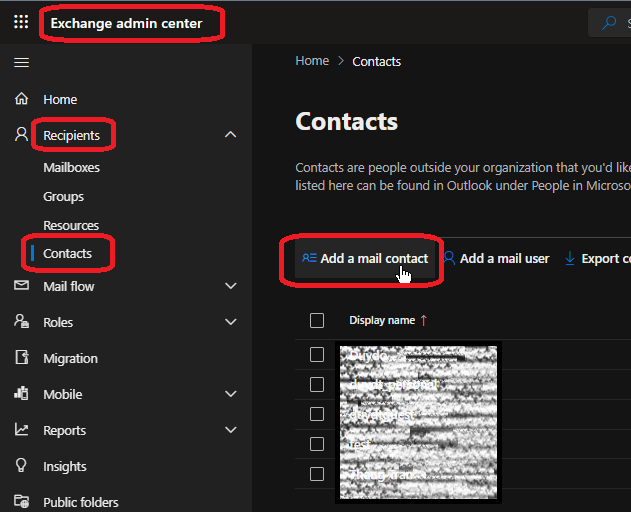The width and height of the screenshot is (631, 512).
Task: Expand the Mobile chevron
Action: coord(231,394)
